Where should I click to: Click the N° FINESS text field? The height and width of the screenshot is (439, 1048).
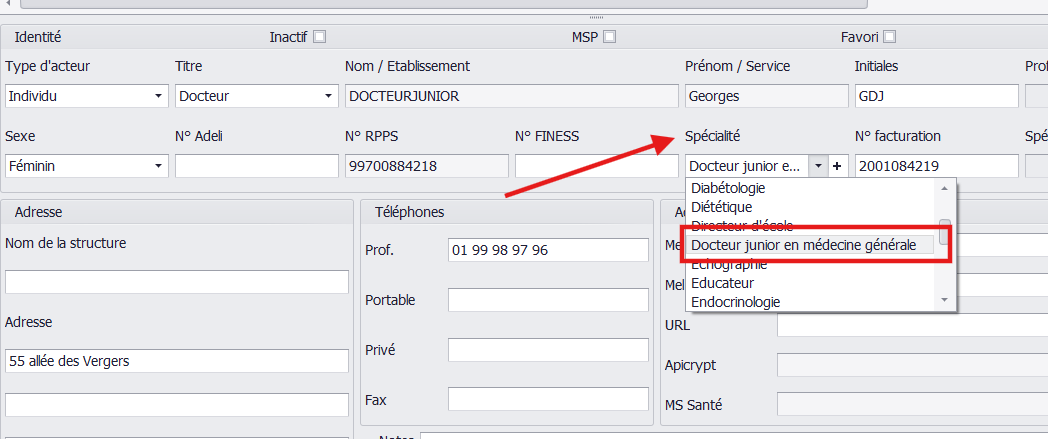tap(597, 166)
